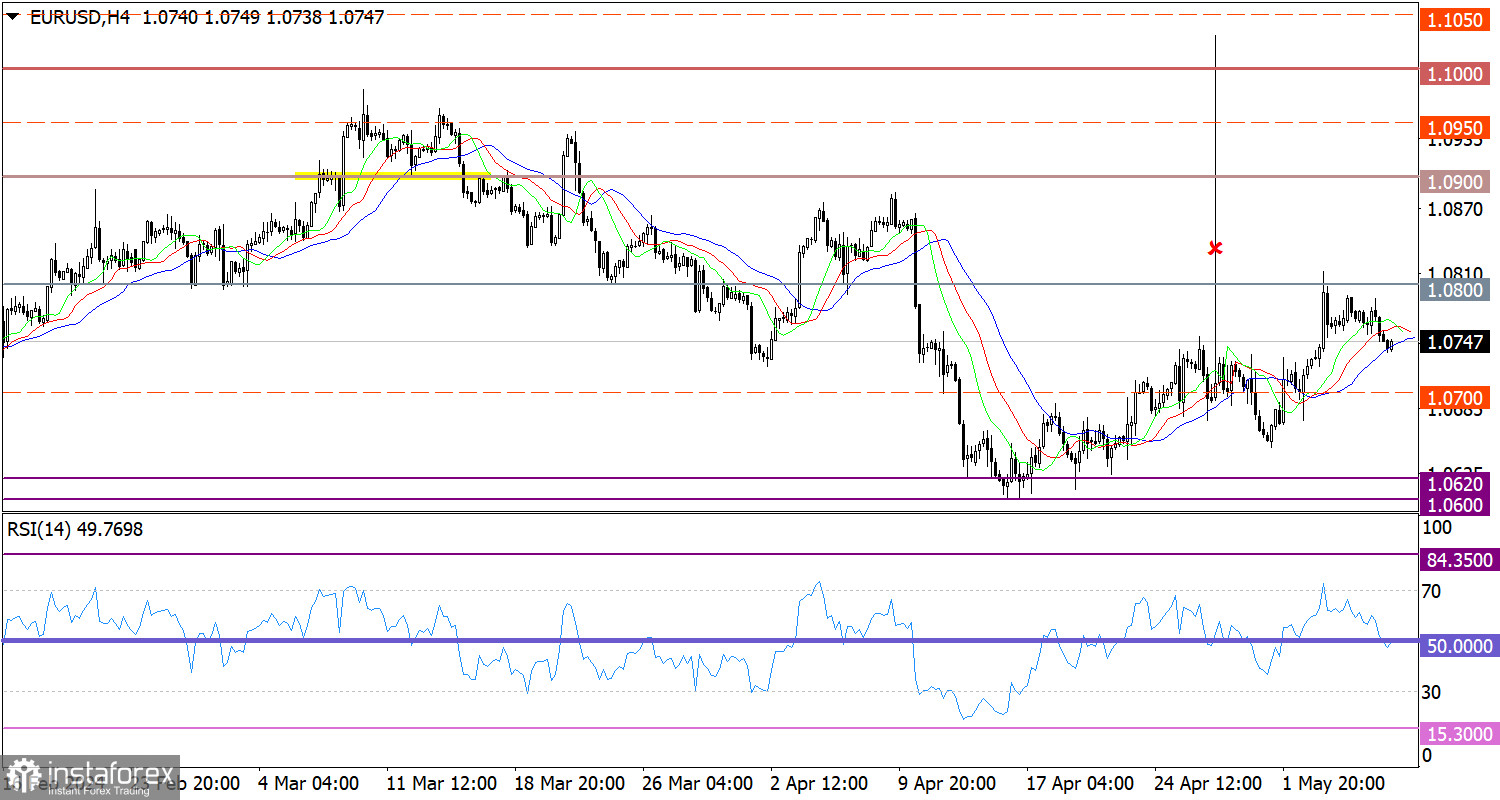Click the 50.0000 RSI level label
Screen dimensions: 1500x800
(x=1459, y=646)
